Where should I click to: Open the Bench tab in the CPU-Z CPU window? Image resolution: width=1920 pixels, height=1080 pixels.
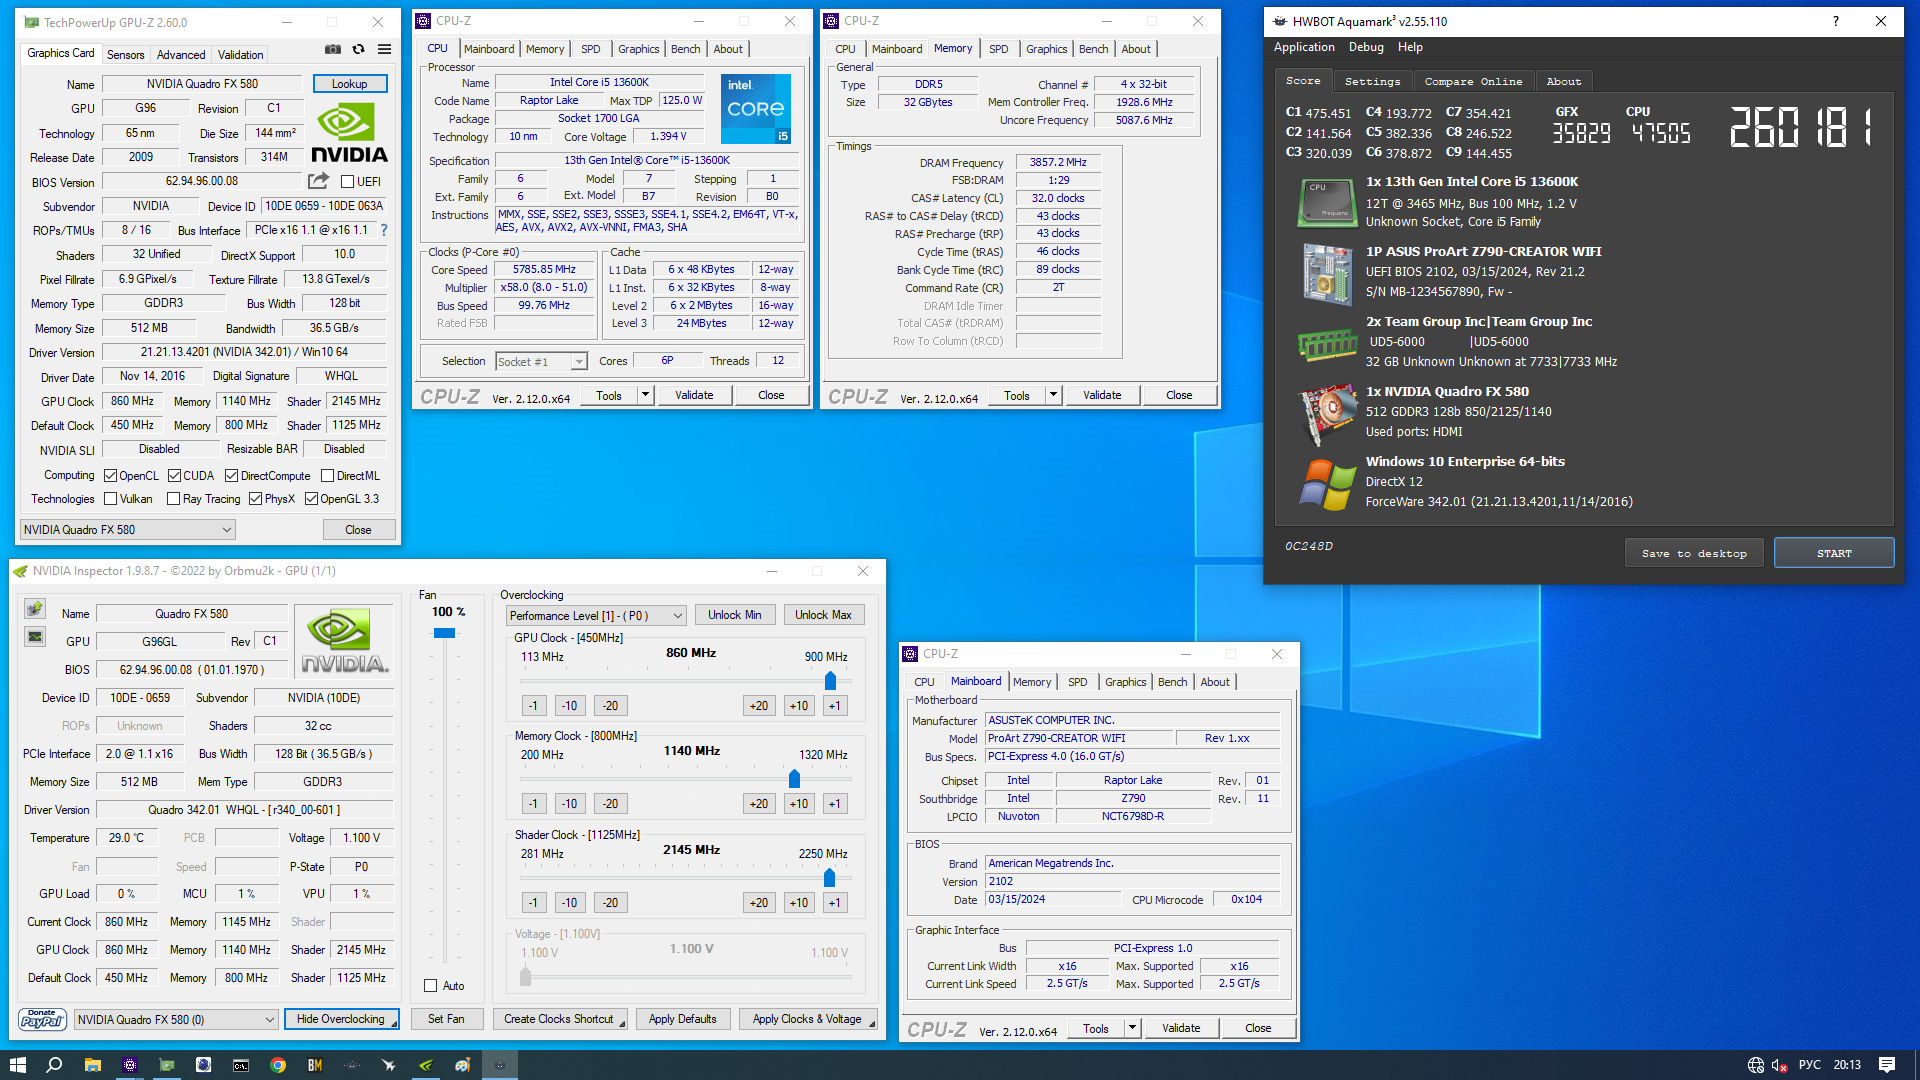[x=685, y=49]
